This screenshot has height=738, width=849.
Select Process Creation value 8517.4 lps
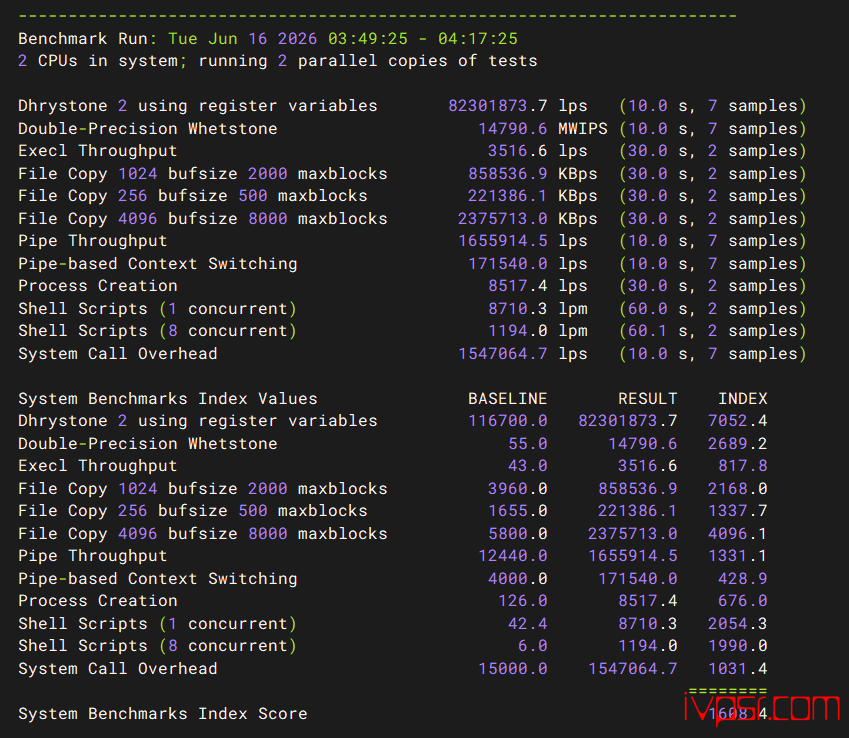[x=537, y=285]
